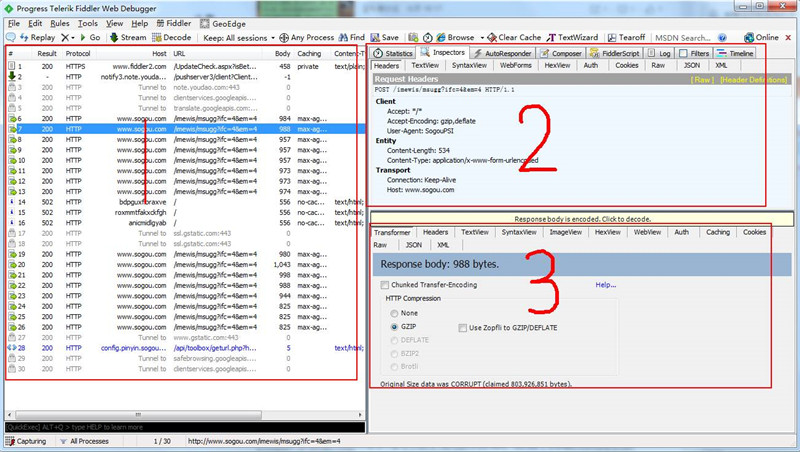This screenshot has height=452, width=800.
Task: Open the Keep: All sessions dropdown
Action: (x=239, y=38)
